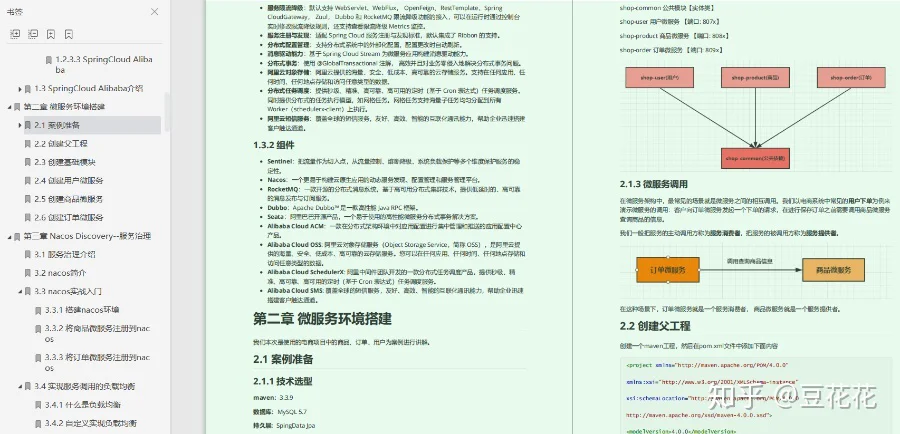This screenshot has height=434, width=900.
Task: Click the 商品微服务 box in the call diagram
Action: (833, 270)
